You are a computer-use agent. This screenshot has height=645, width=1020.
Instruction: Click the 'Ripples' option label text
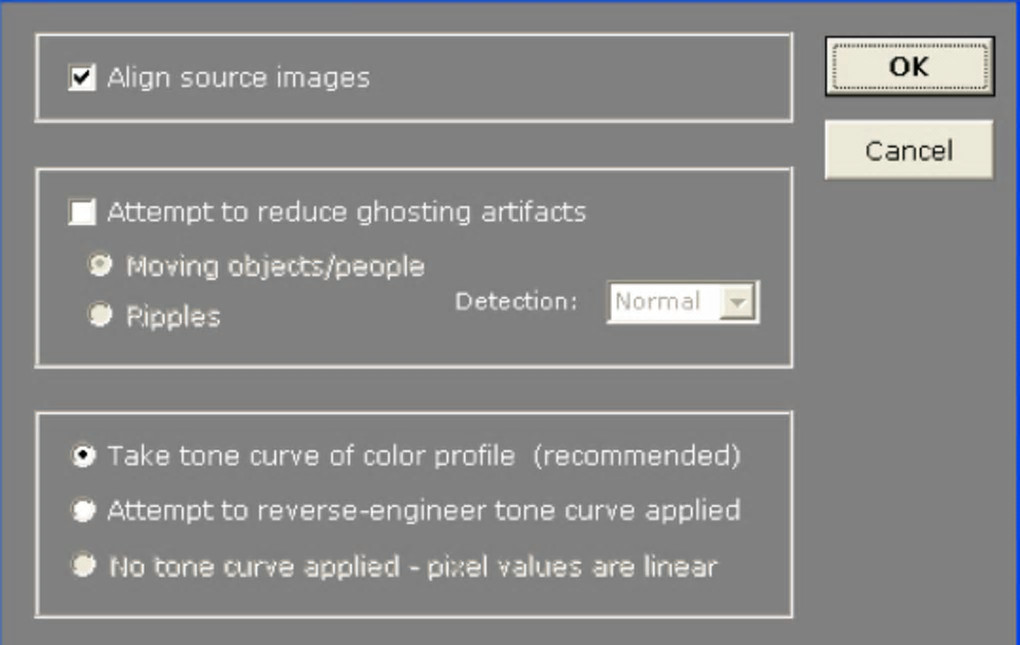point(173,317)
